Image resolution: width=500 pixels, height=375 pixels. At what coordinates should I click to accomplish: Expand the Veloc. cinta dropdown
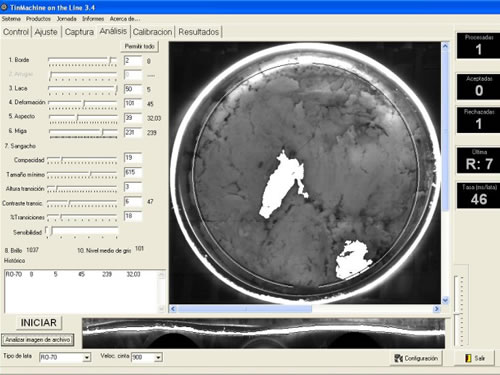158,358
